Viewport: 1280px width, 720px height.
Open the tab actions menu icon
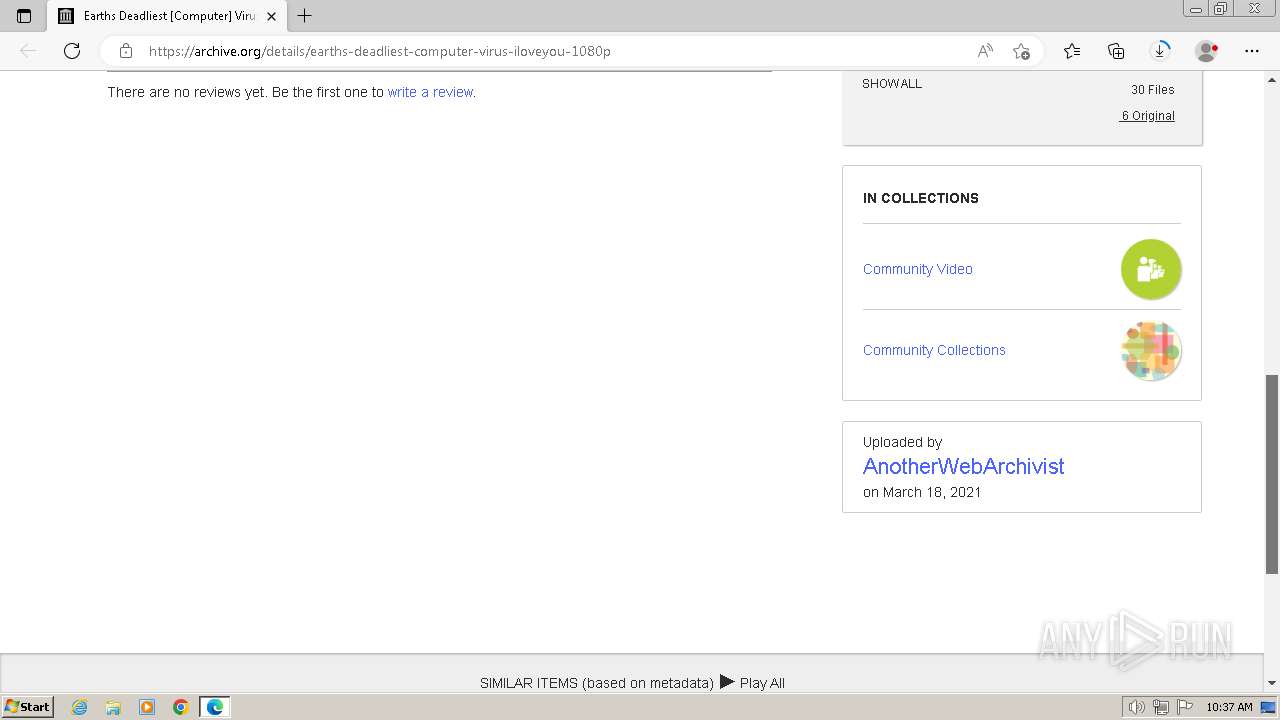tap(24, 16)
